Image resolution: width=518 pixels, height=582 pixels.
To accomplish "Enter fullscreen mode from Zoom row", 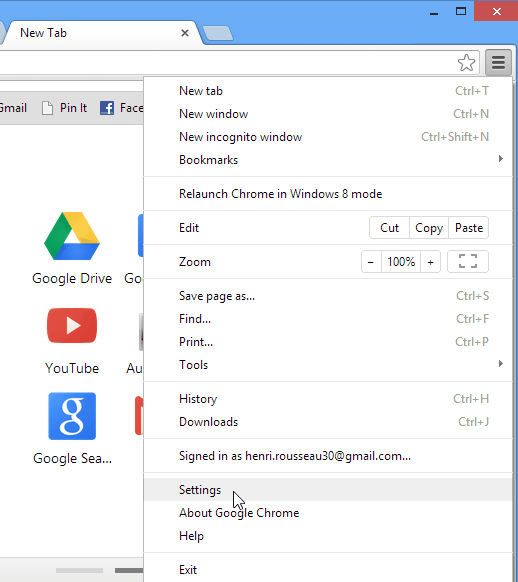I will click(x=468, y=262).
